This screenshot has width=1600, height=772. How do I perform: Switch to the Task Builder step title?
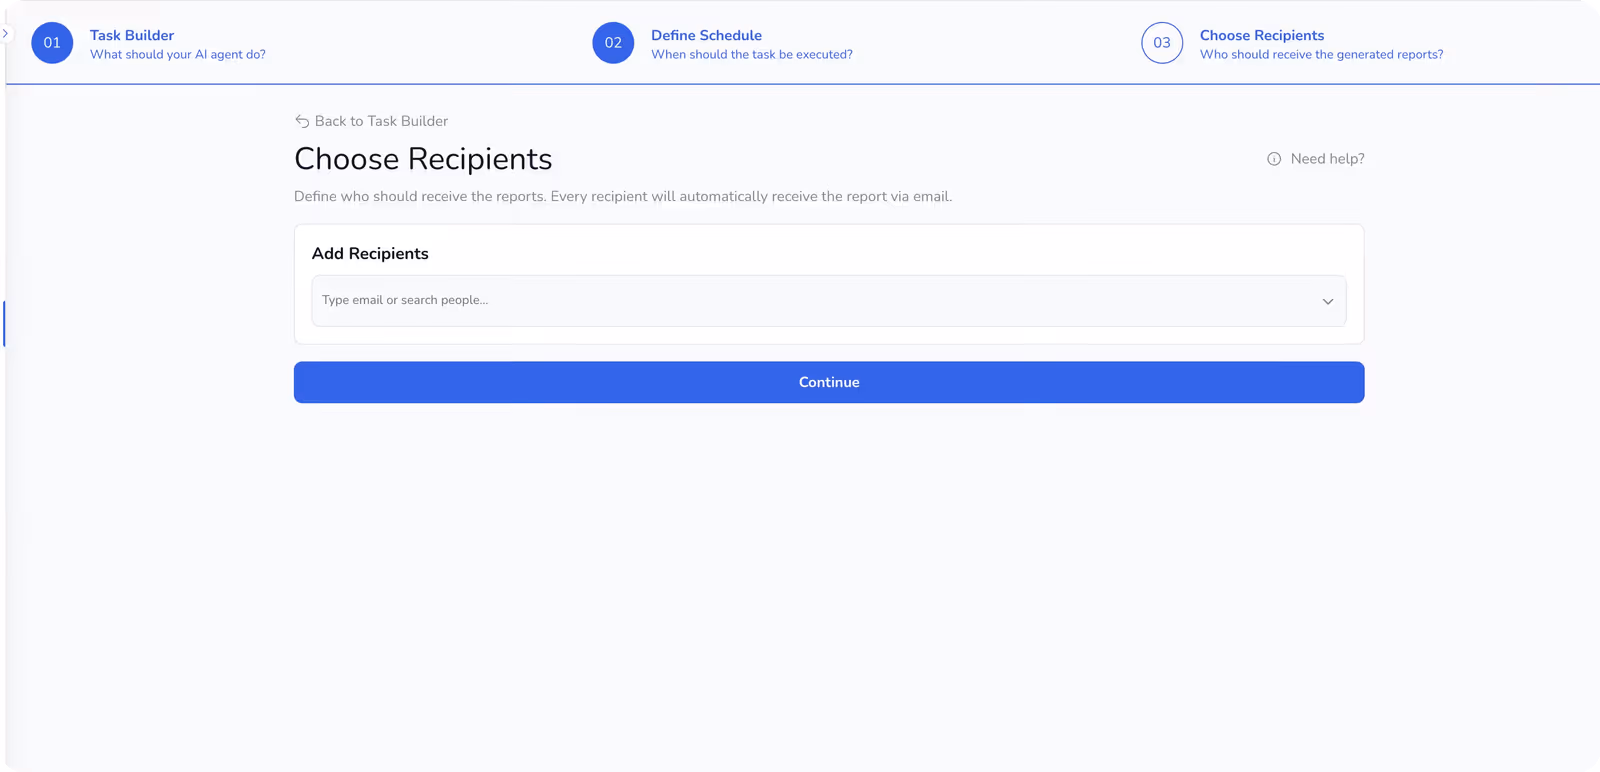coord(132,35)
